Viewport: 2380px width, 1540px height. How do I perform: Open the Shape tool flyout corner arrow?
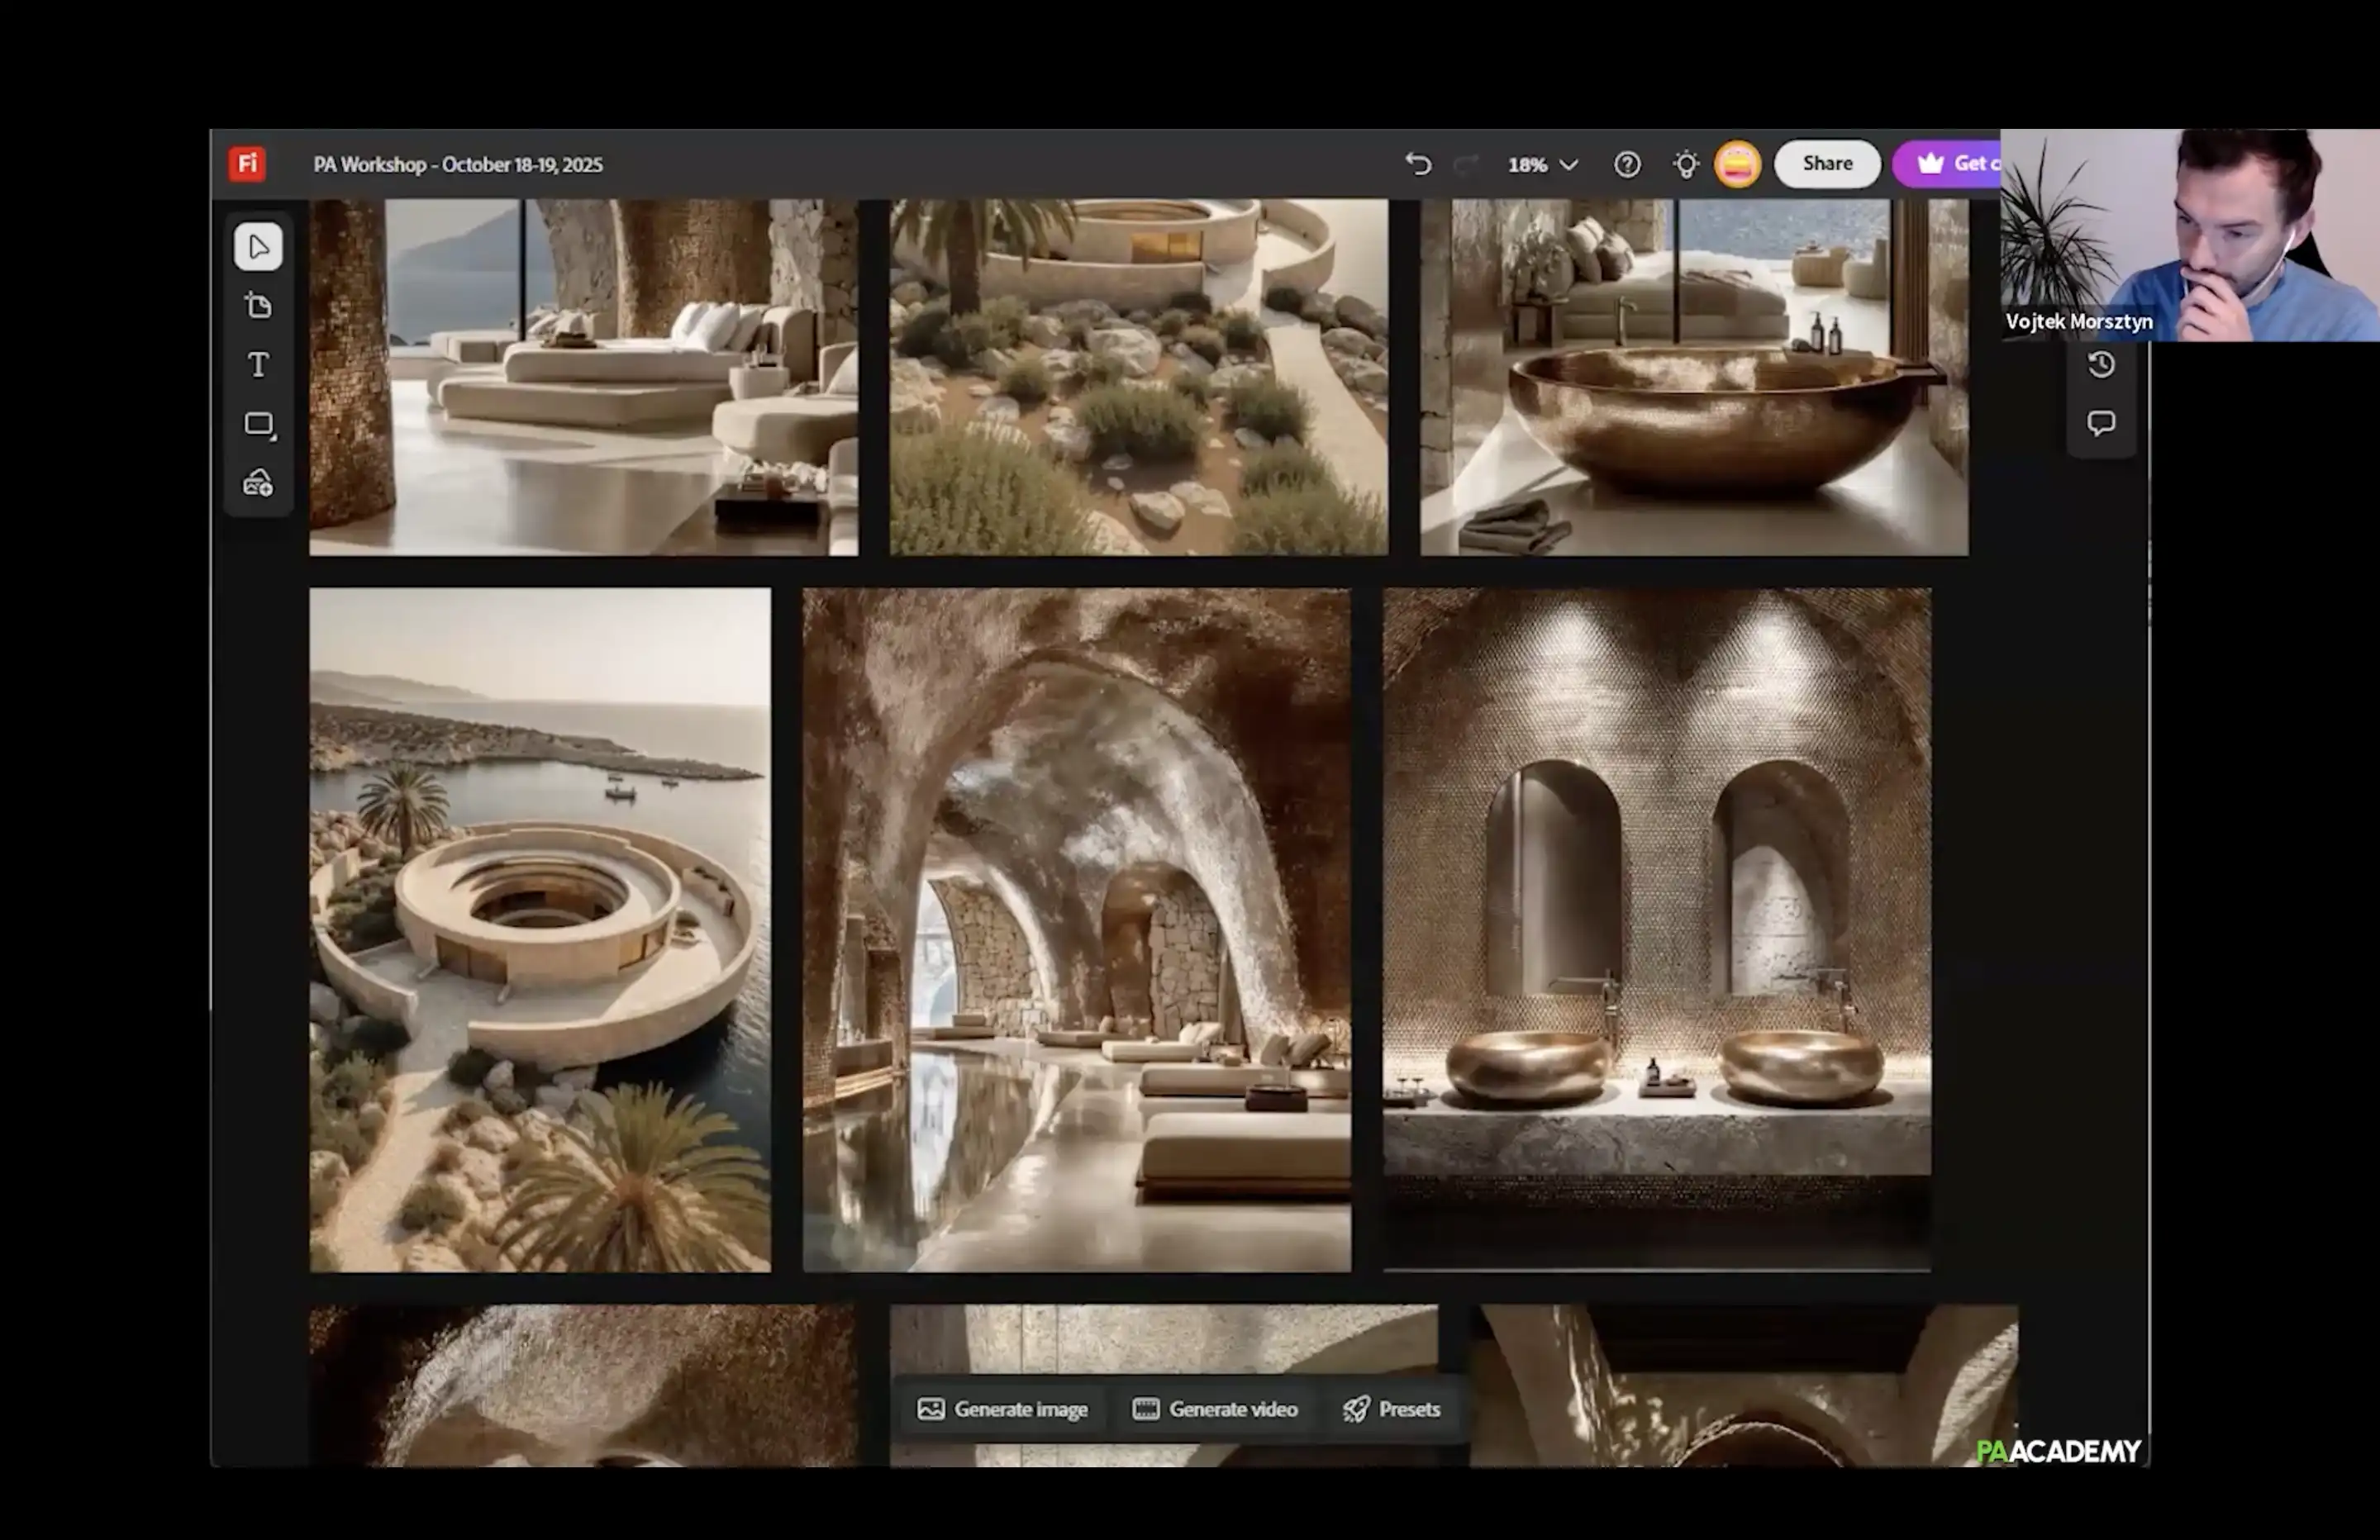(274, 438)
